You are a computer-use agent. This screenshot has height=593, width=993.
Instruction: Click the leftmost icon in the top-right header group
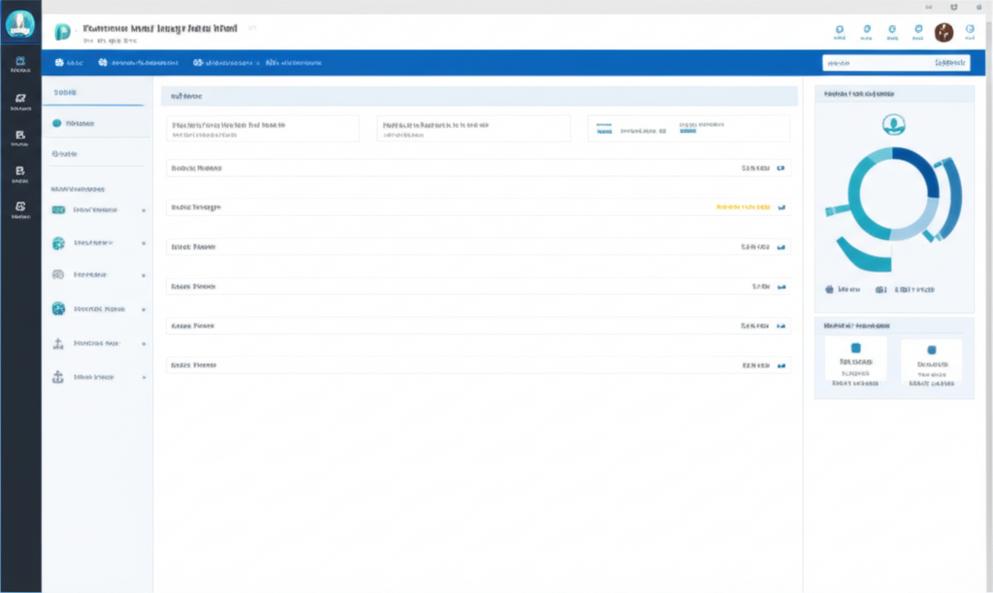click(x=838, y=31)
